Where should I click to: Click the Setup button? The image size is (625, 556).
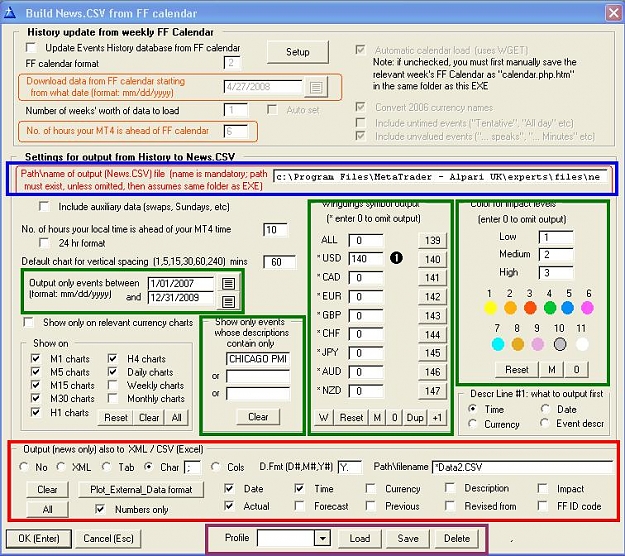coord(298,52)
